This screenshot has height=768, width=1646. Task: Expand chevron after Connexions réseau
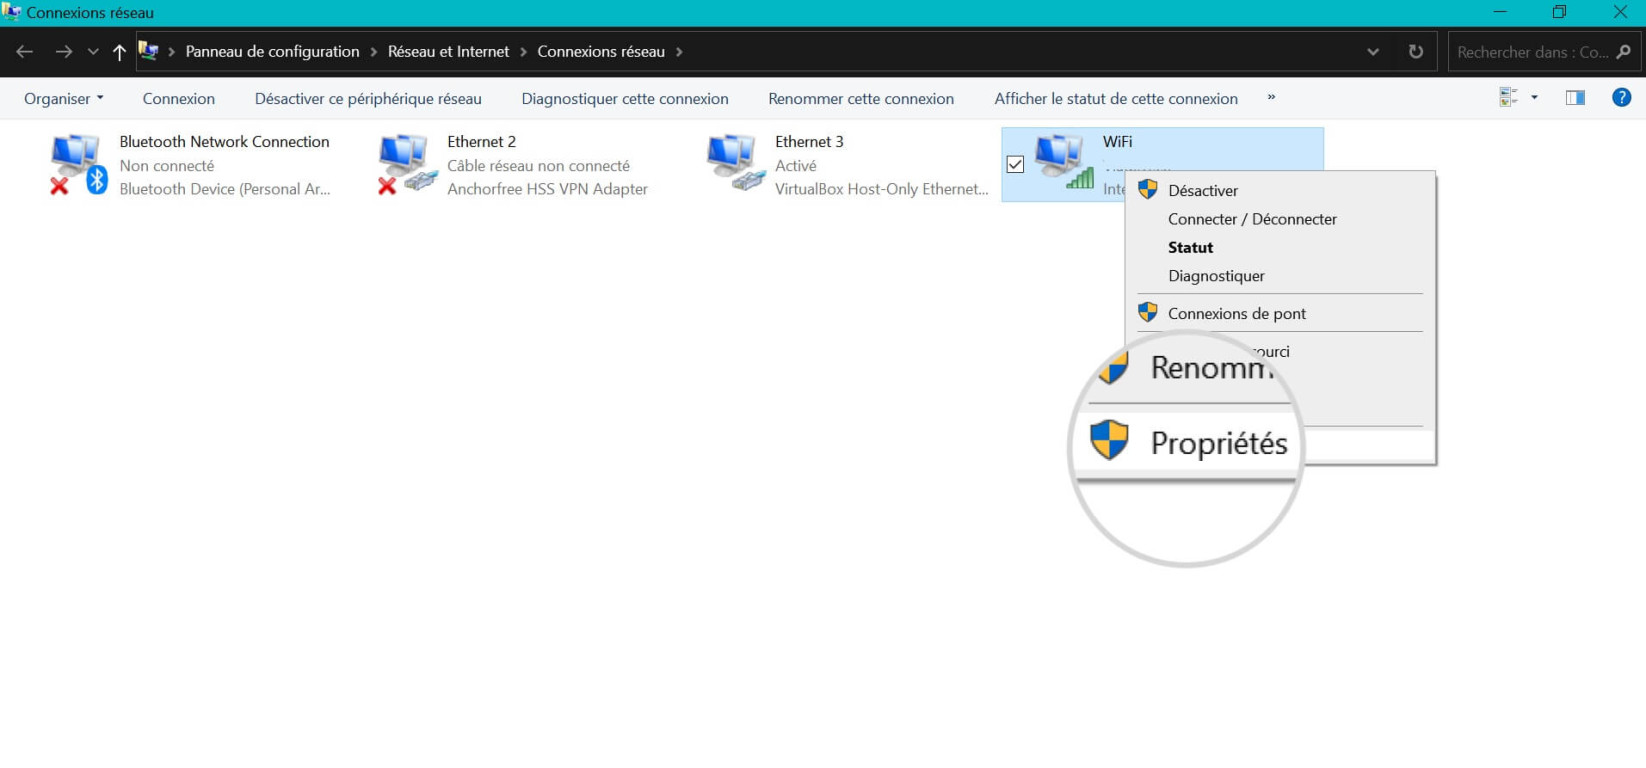pos(679,52)
